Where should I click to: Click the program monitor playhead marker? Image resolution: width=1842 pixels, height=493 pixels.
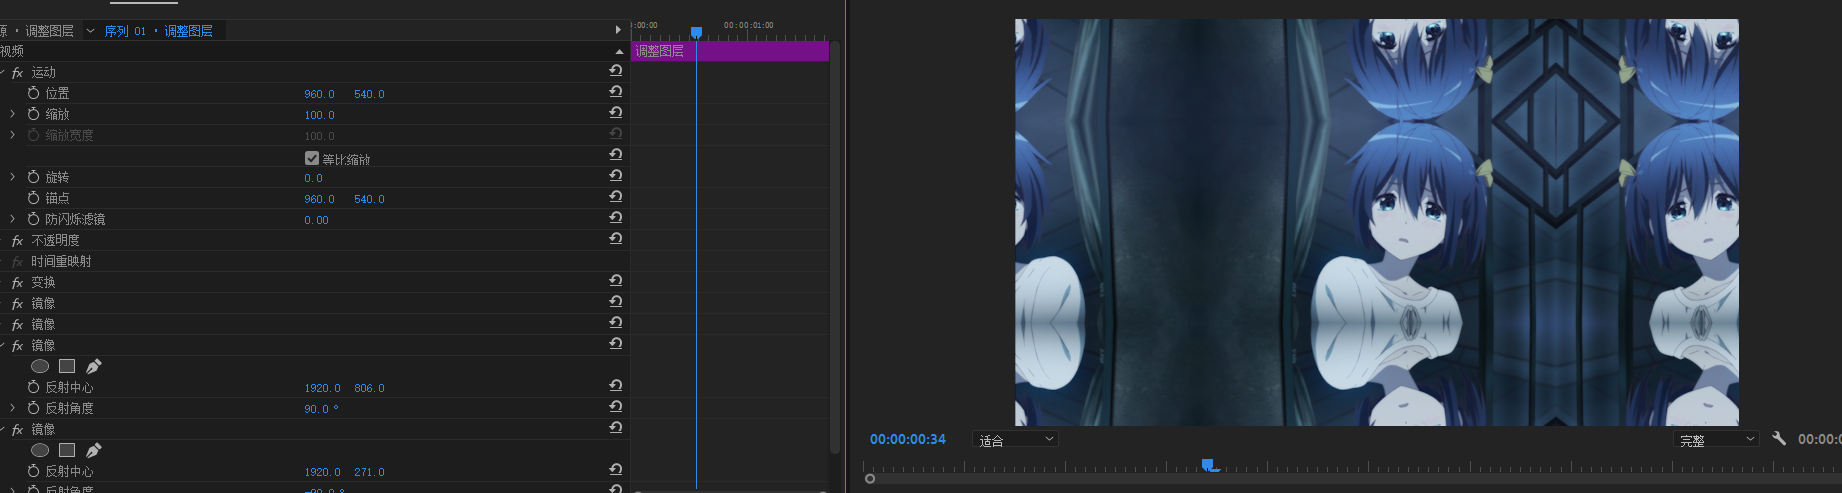[1208, 465]
